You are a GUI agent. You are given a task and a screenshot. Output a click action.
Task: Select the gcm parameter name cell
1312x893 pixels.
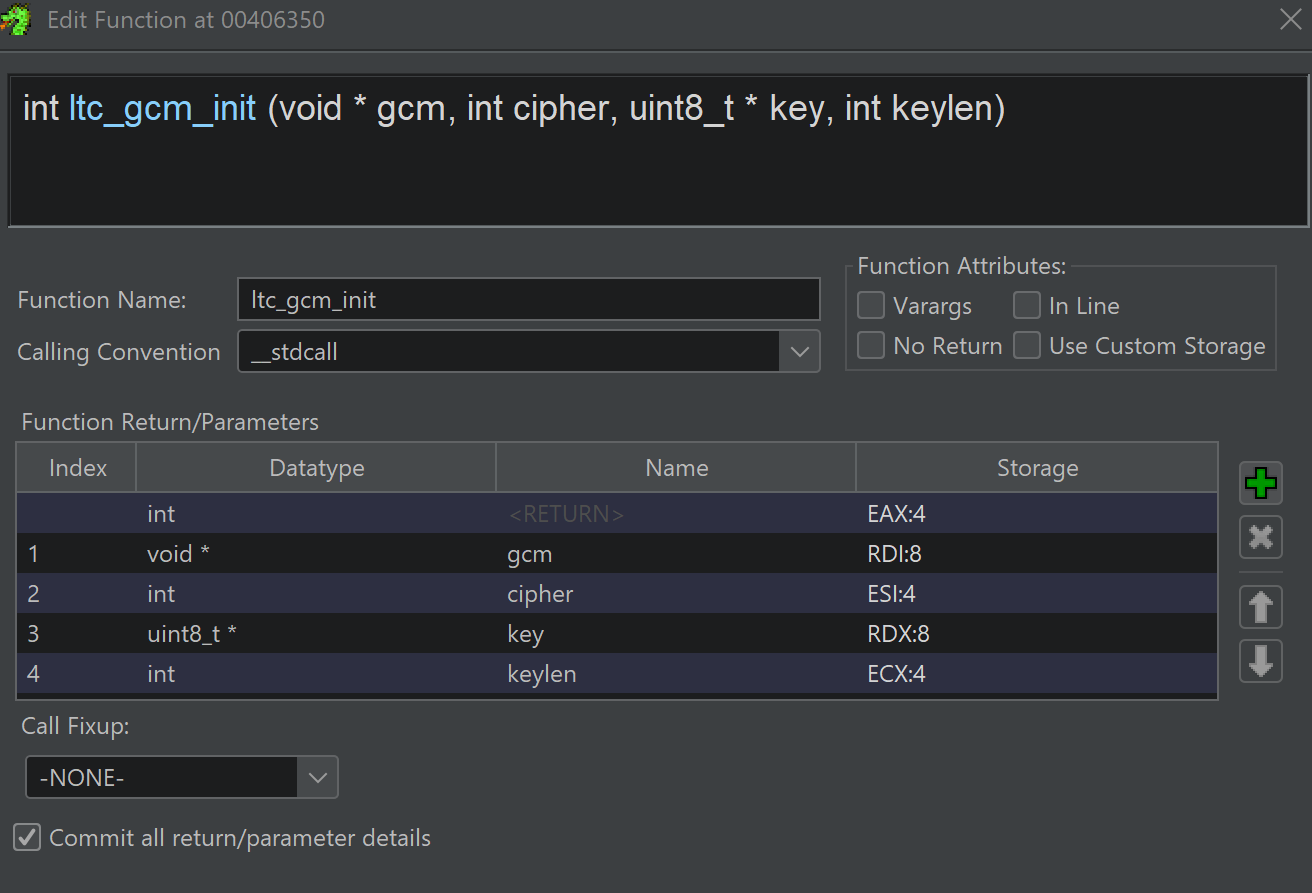tap(676, 554)
